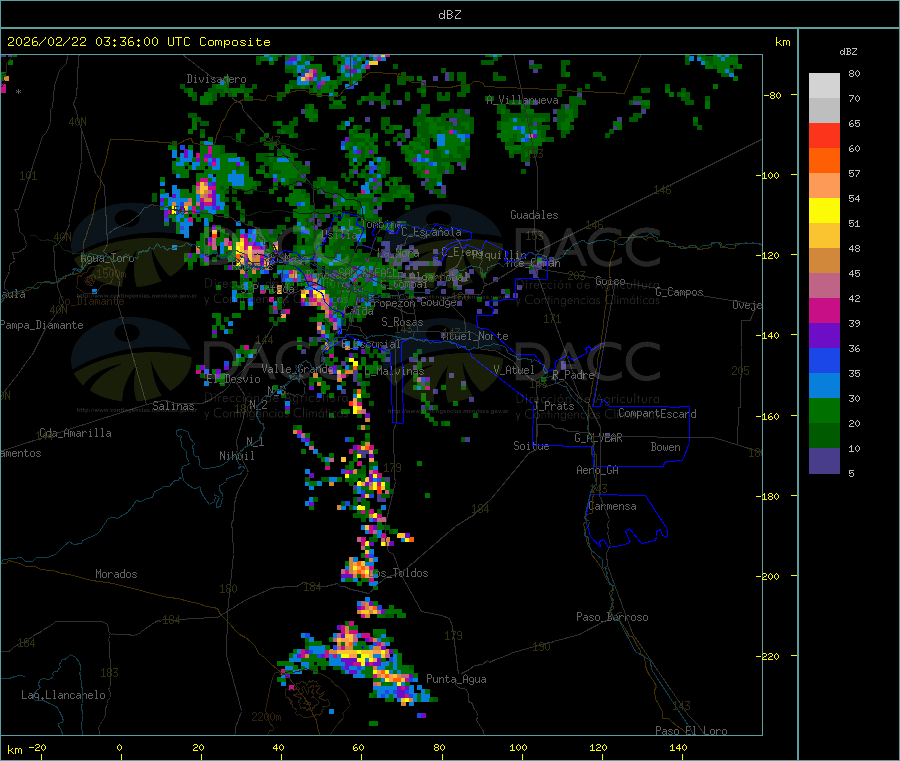Pick the bright green swatch between 30 and 20

pos(824,410)
